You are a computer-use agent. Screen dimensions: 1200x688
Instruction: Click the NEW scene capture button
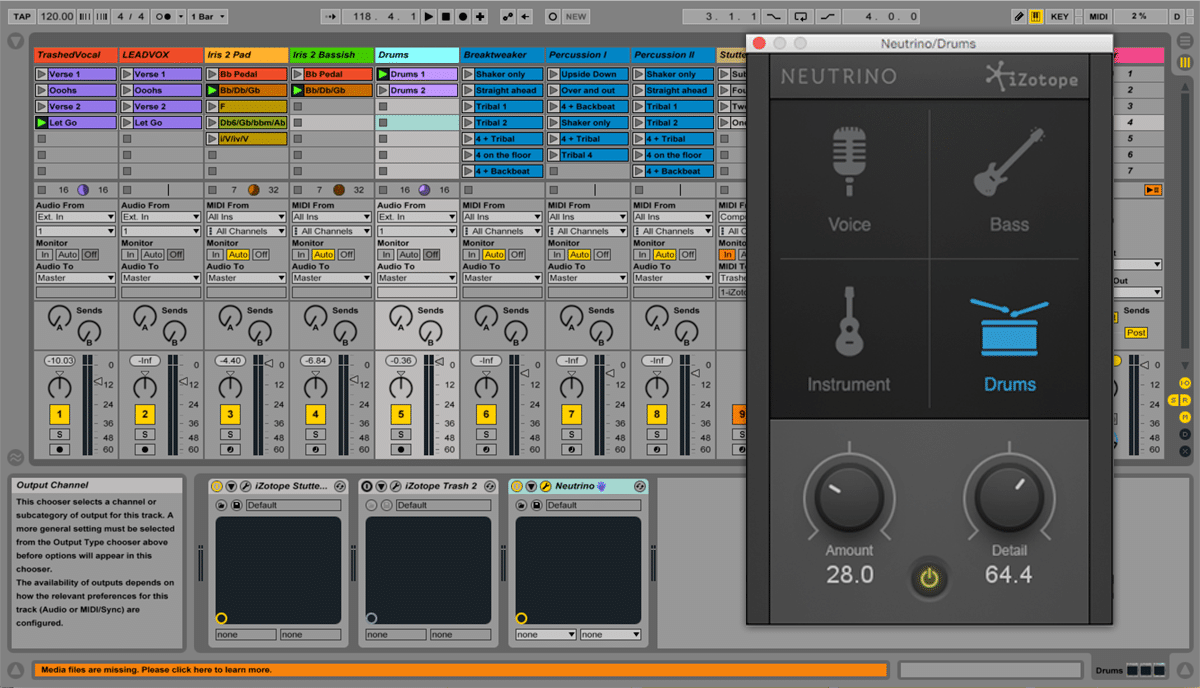point(576,17)
